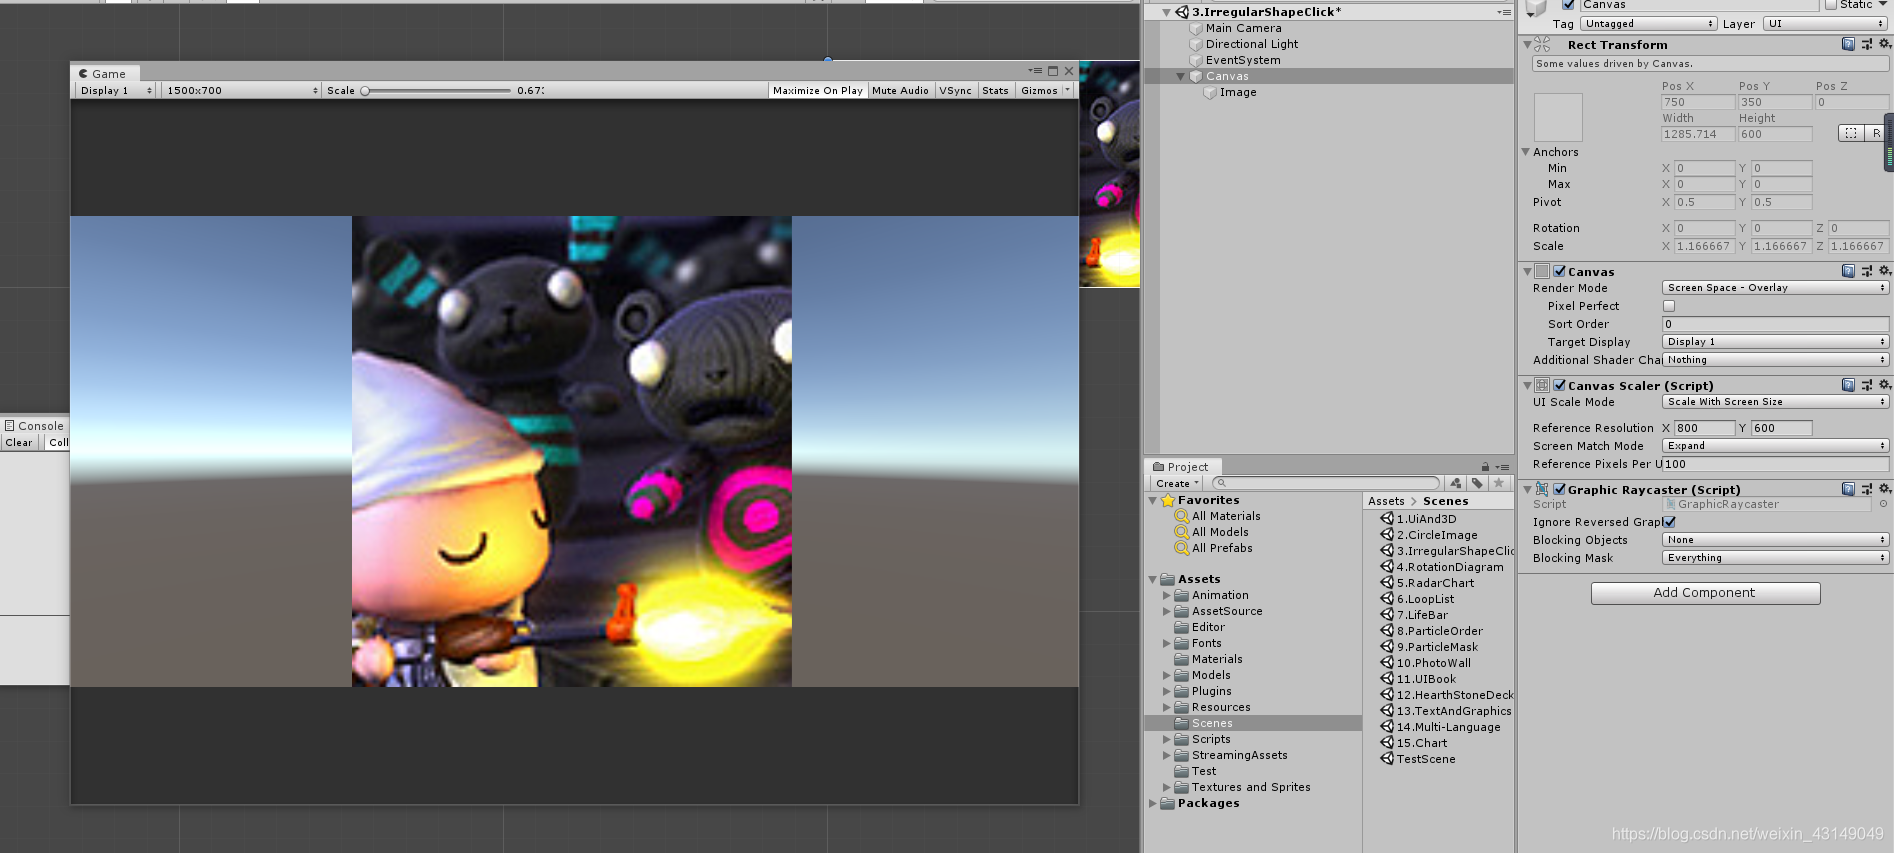Click the Stats button in Game view

(x=995, y=90)
